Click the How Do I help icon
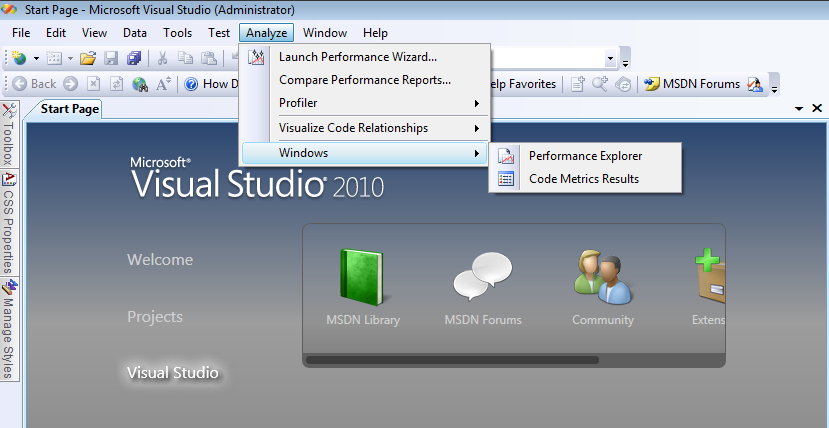This screenshot has height=428, width=829. [x=191, y=83]
